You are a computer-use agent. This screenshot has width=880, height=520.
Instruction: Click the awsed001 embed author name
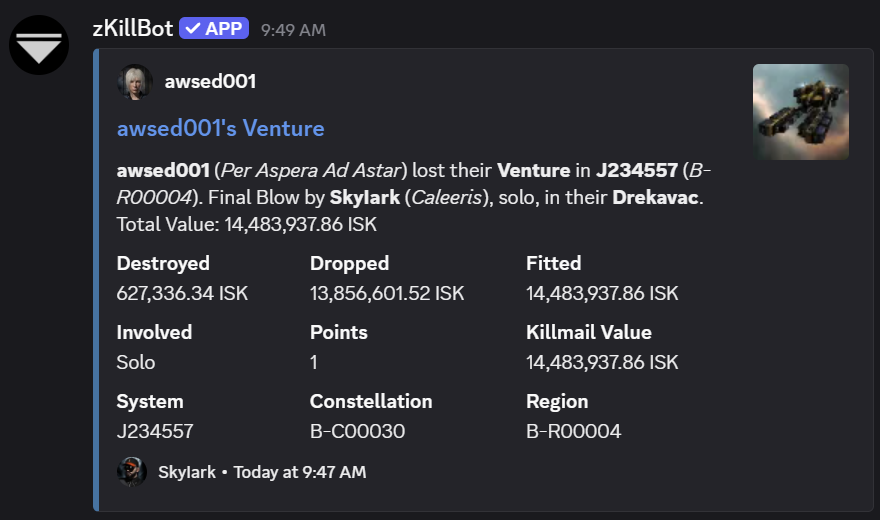point(210,82)
